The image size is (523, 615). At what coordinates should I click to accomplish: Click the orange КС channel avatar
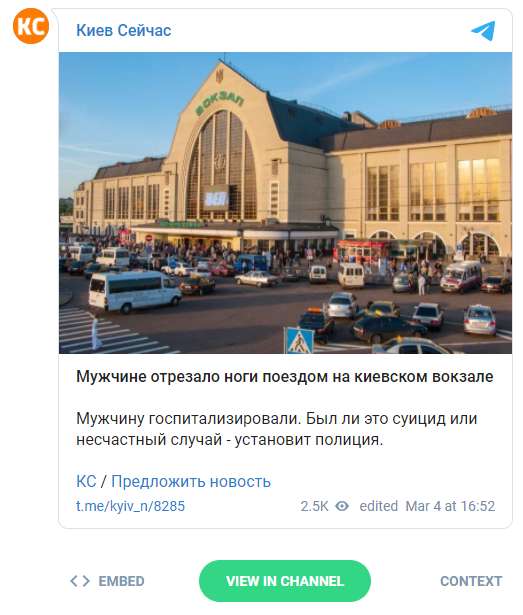(31, 26)
